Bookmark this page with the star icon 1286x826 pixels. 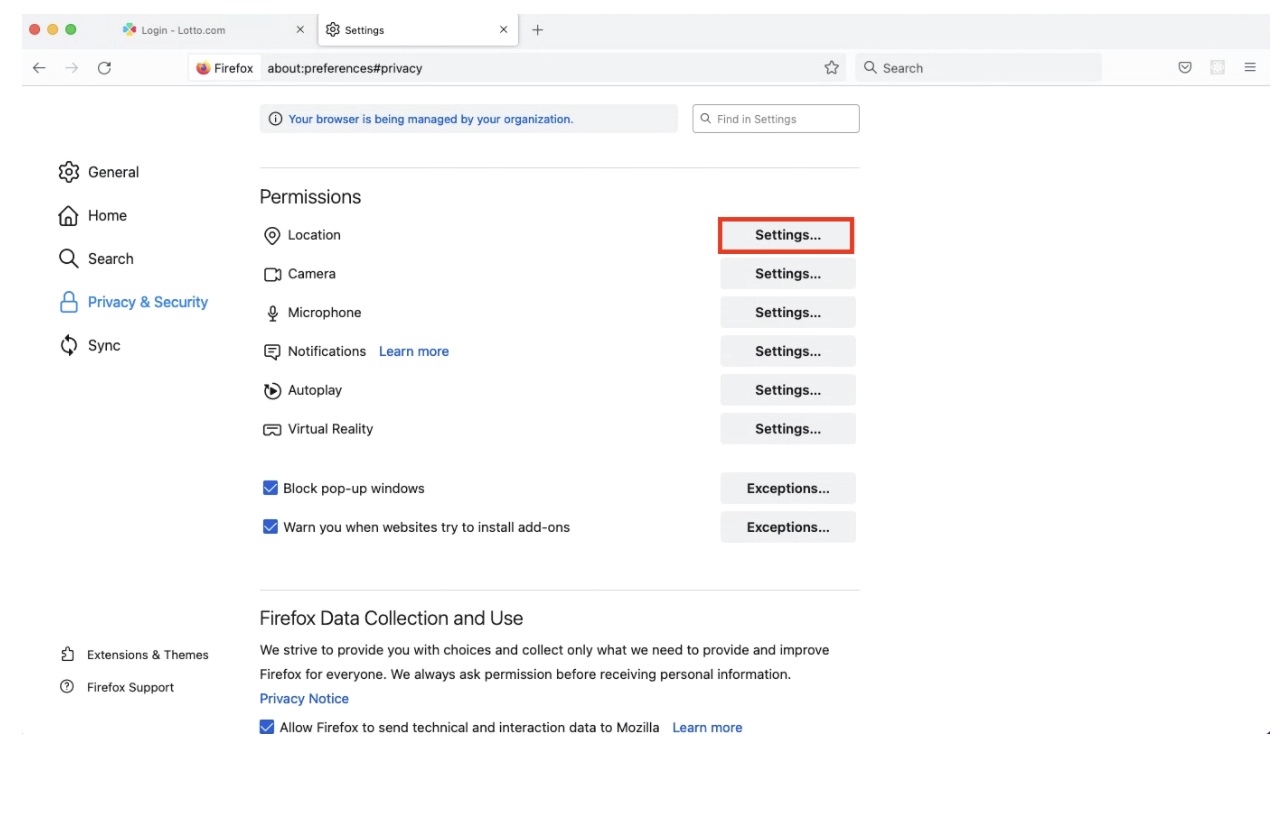pyautogui.click(x=831, y=68)
